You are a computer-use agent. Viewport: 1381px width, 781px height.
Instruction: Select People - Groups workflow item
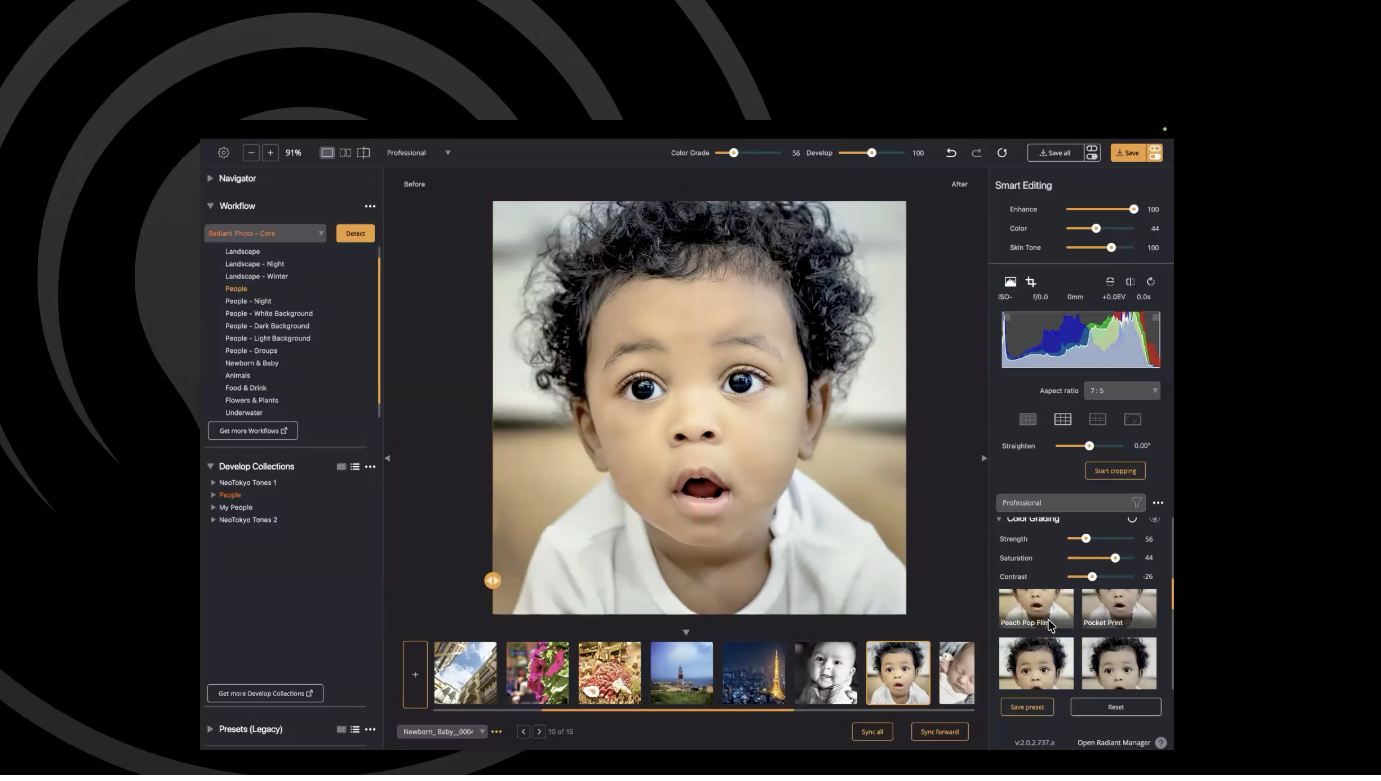tap(251, 351)
